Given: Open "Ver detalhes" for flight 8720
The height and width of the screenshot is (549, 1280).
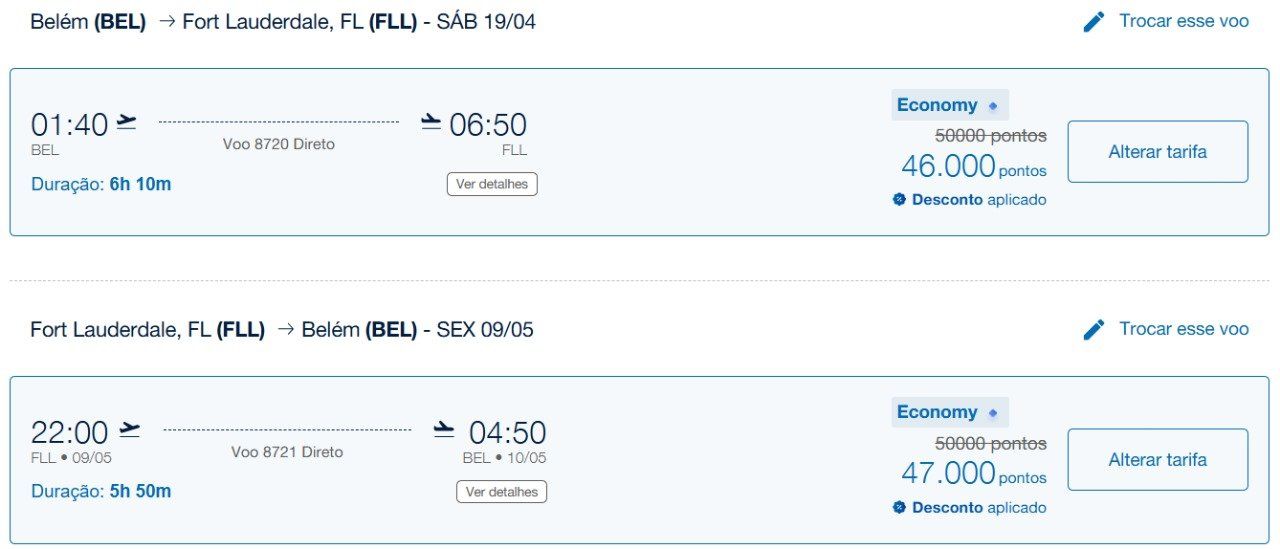Looking at the screenshot, I should (492, 184).
